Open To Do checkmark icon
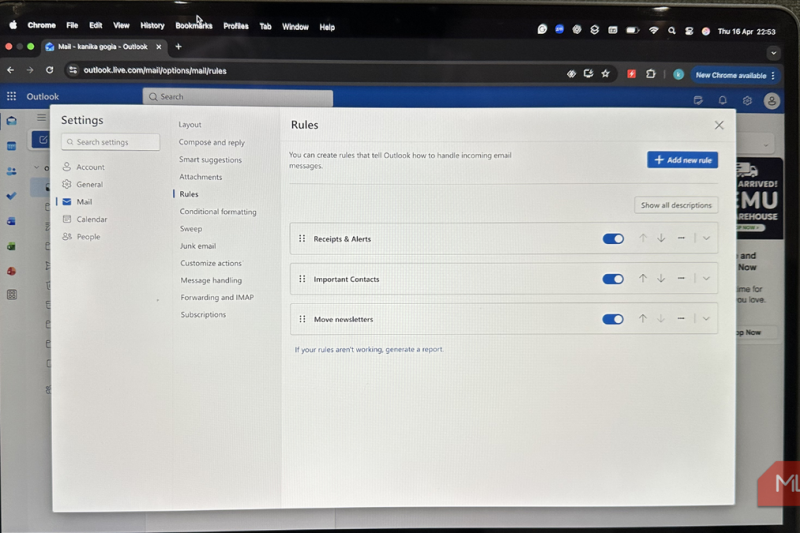The image size is (800, 533). pyautogui.click(x=11, y=196)
